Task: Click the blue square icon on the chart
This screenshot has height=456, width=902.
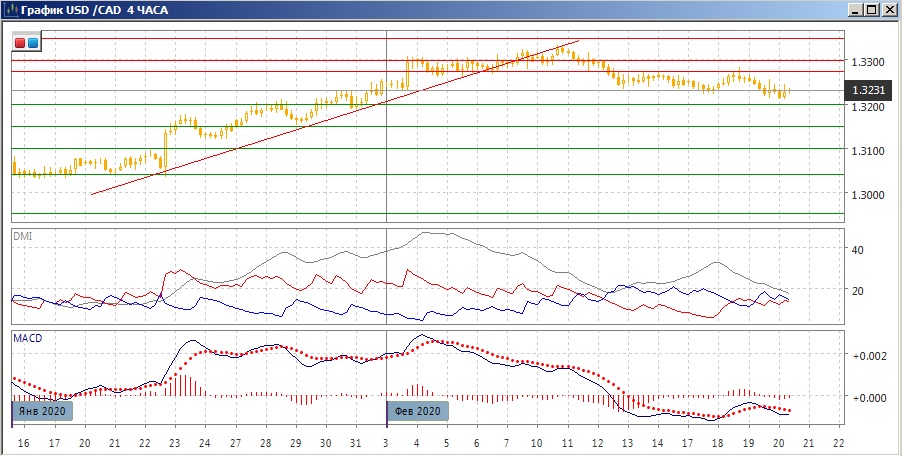Action: click(x=33, y=43)
